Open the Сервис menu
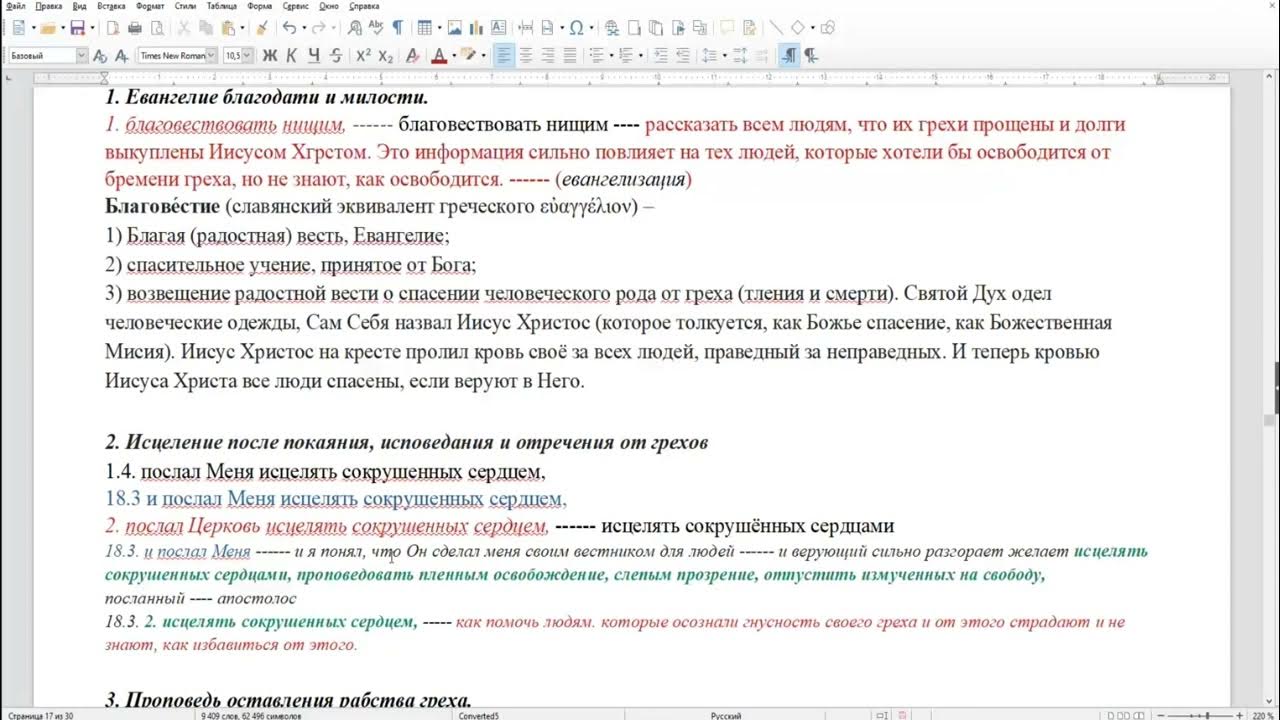1280x720 pixels. coord(296,6)
